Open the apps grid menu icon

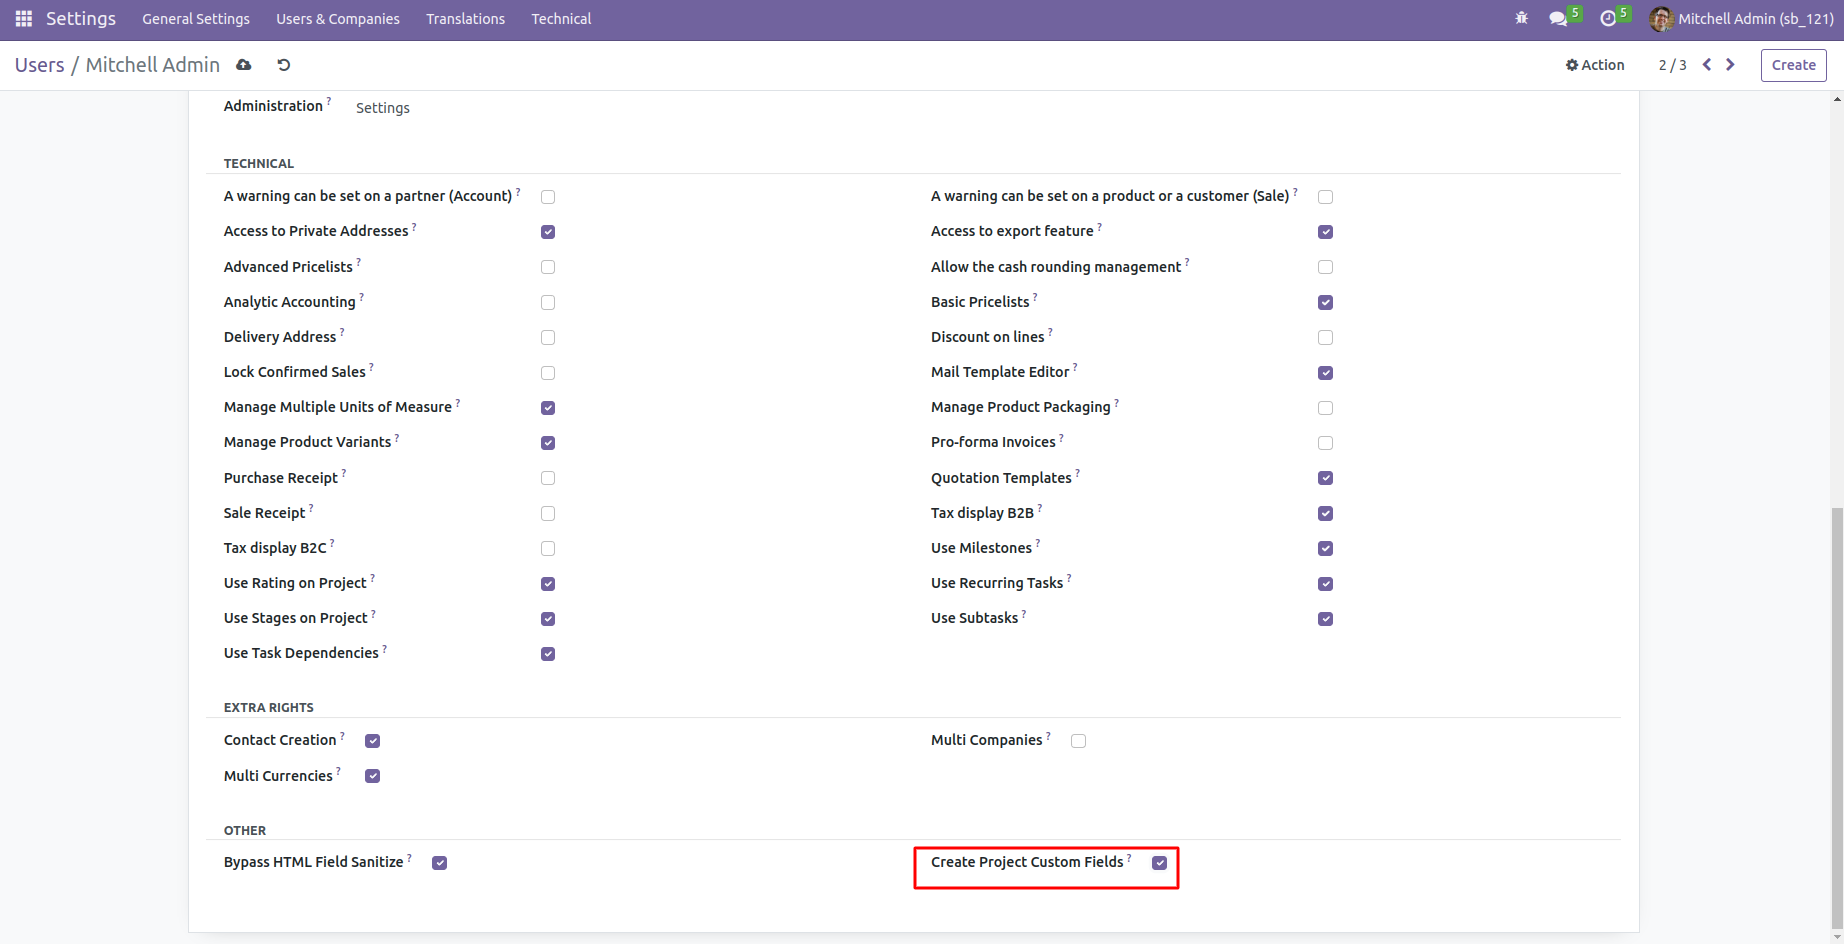point(24,19)
